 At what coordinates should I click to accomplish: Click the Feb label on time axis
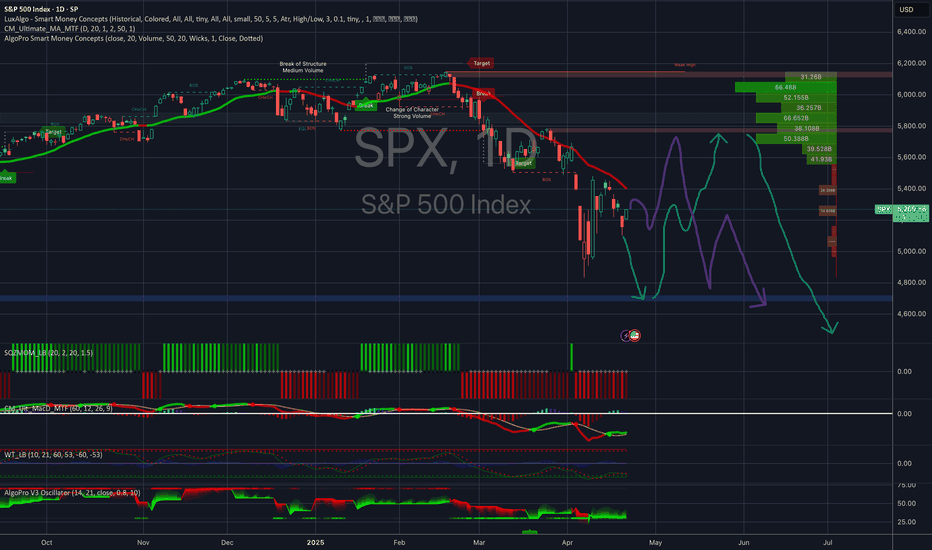click(399, 542)
